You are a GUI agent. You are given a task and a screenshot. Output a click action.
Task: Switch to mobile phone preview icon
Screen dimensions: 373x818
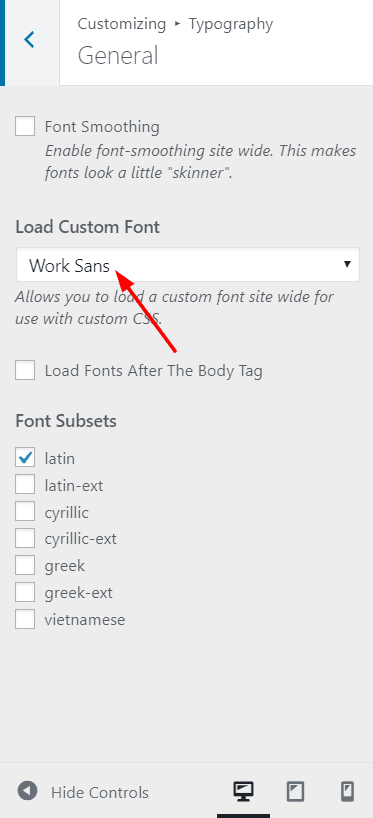pyautogui.click(x=347, y=791)
